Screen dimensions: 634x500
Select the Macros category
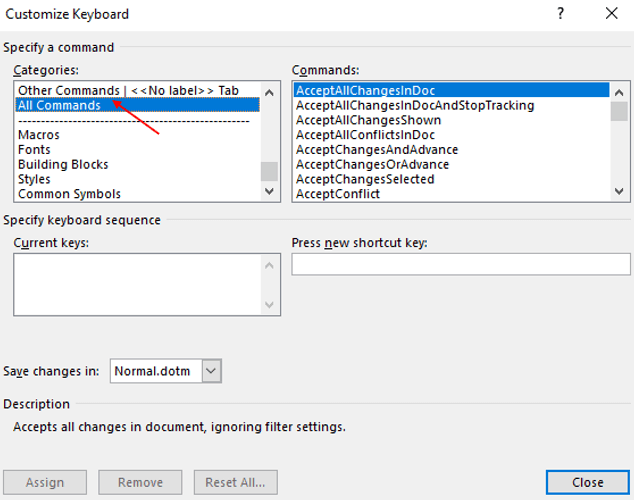tap(39, 135)
